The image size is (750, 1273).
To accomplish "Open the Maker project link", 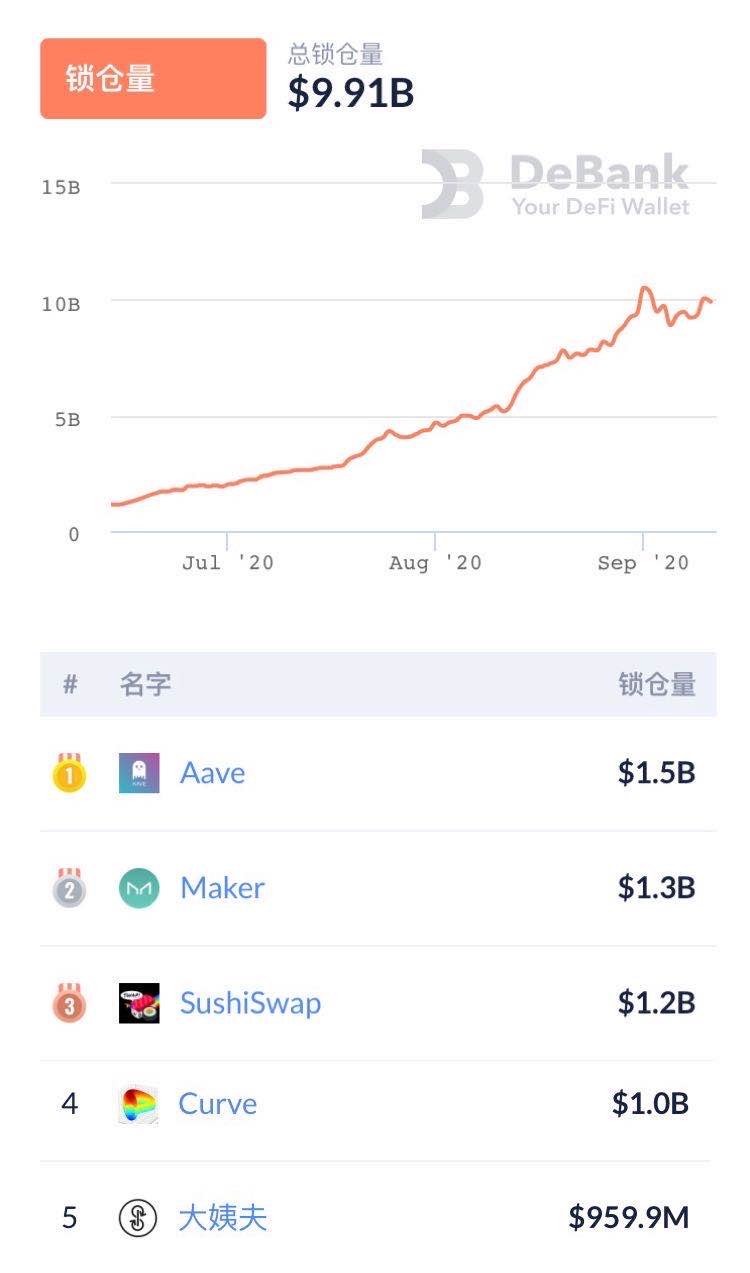I will pyautogui.click(x=222, y=888).
